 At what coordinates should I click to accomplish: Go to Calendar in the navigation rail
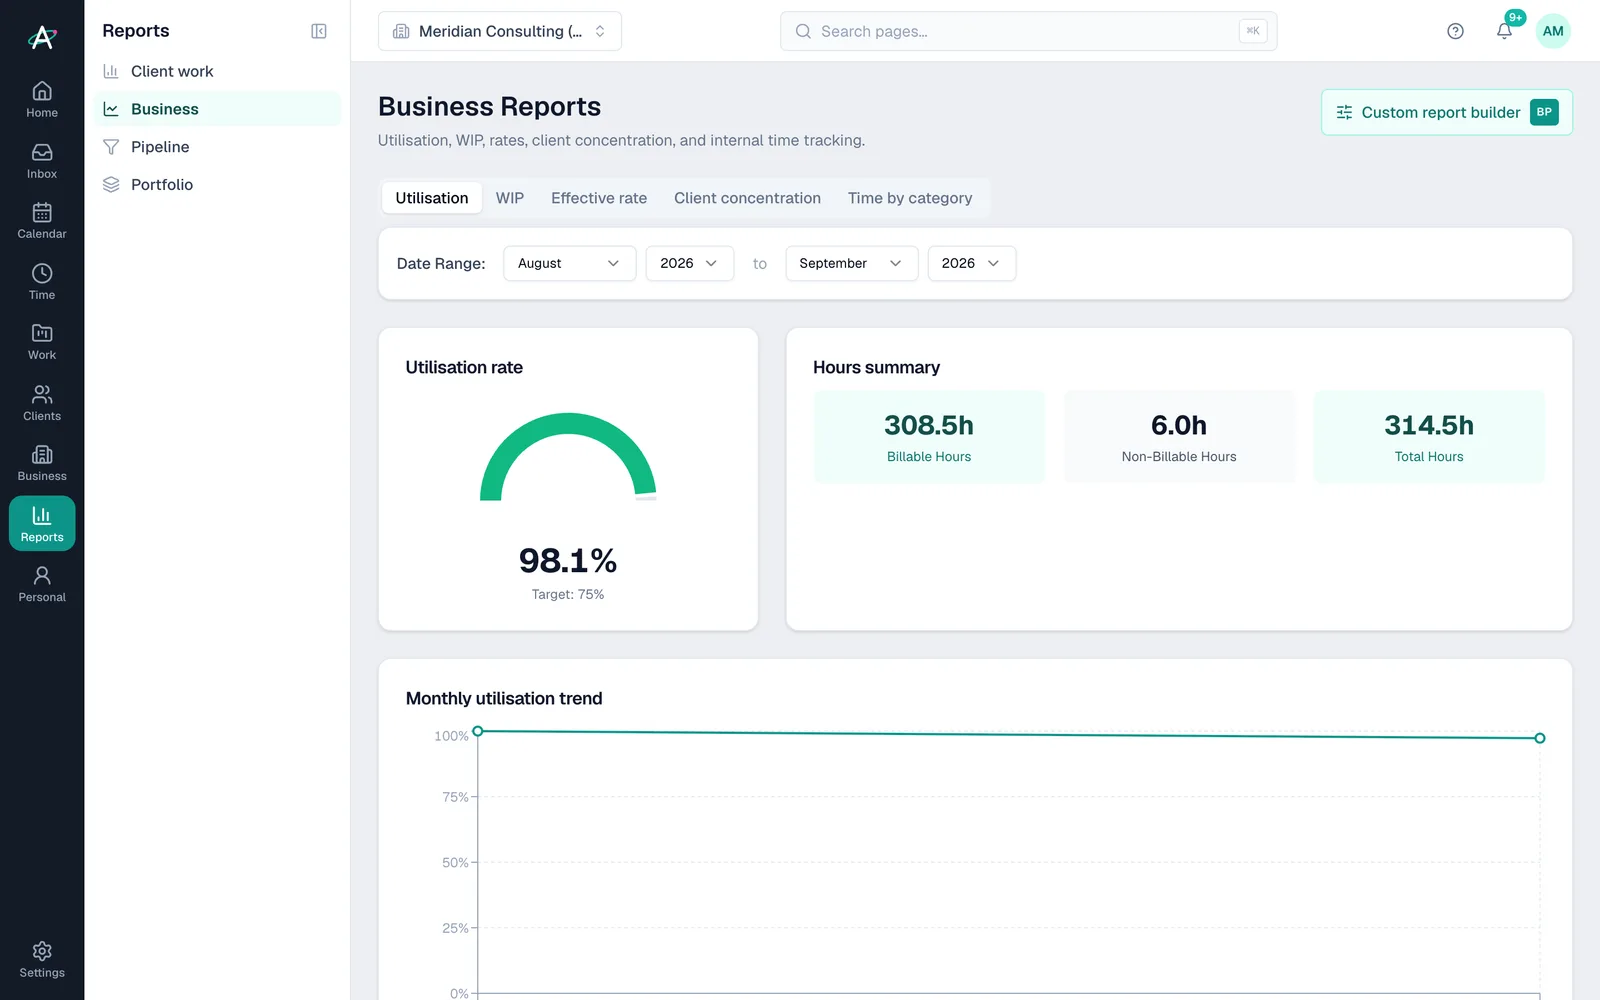(x=42, y=221)
